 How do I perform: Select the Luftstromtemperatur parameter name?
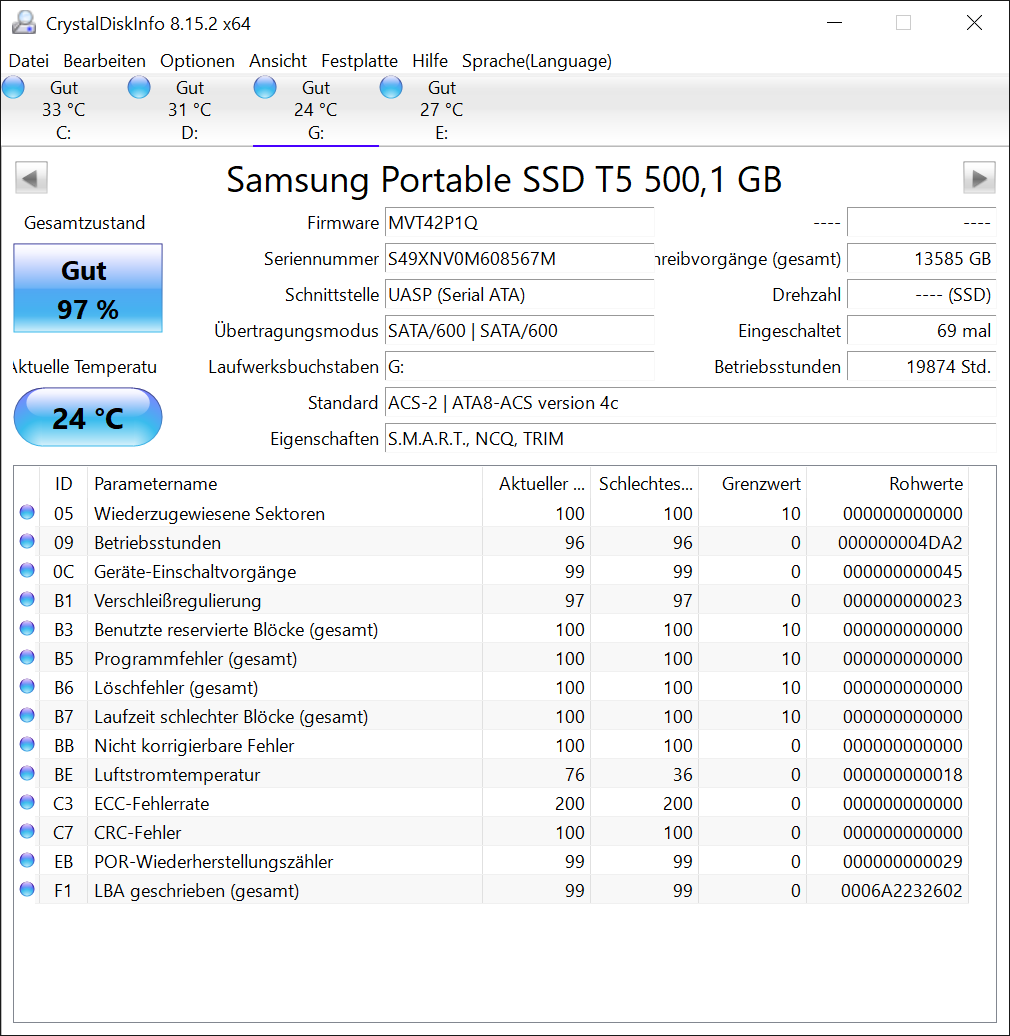[177, 774]
